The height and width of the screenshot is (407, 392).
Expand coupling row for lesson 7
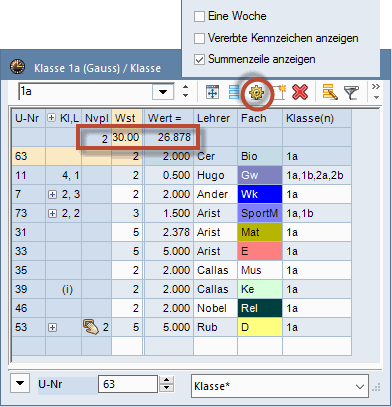[x=52, y=195]
